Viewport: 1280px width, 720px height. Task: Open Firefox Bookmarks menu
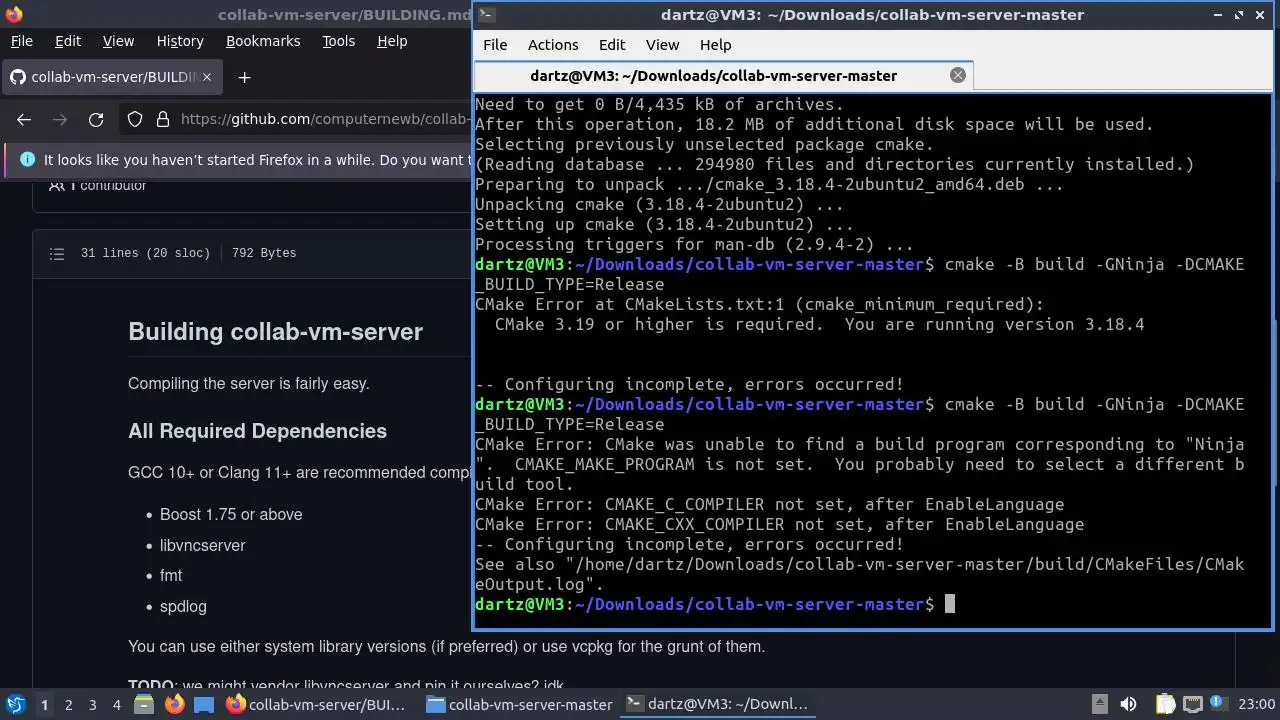[x=263, y=41]
